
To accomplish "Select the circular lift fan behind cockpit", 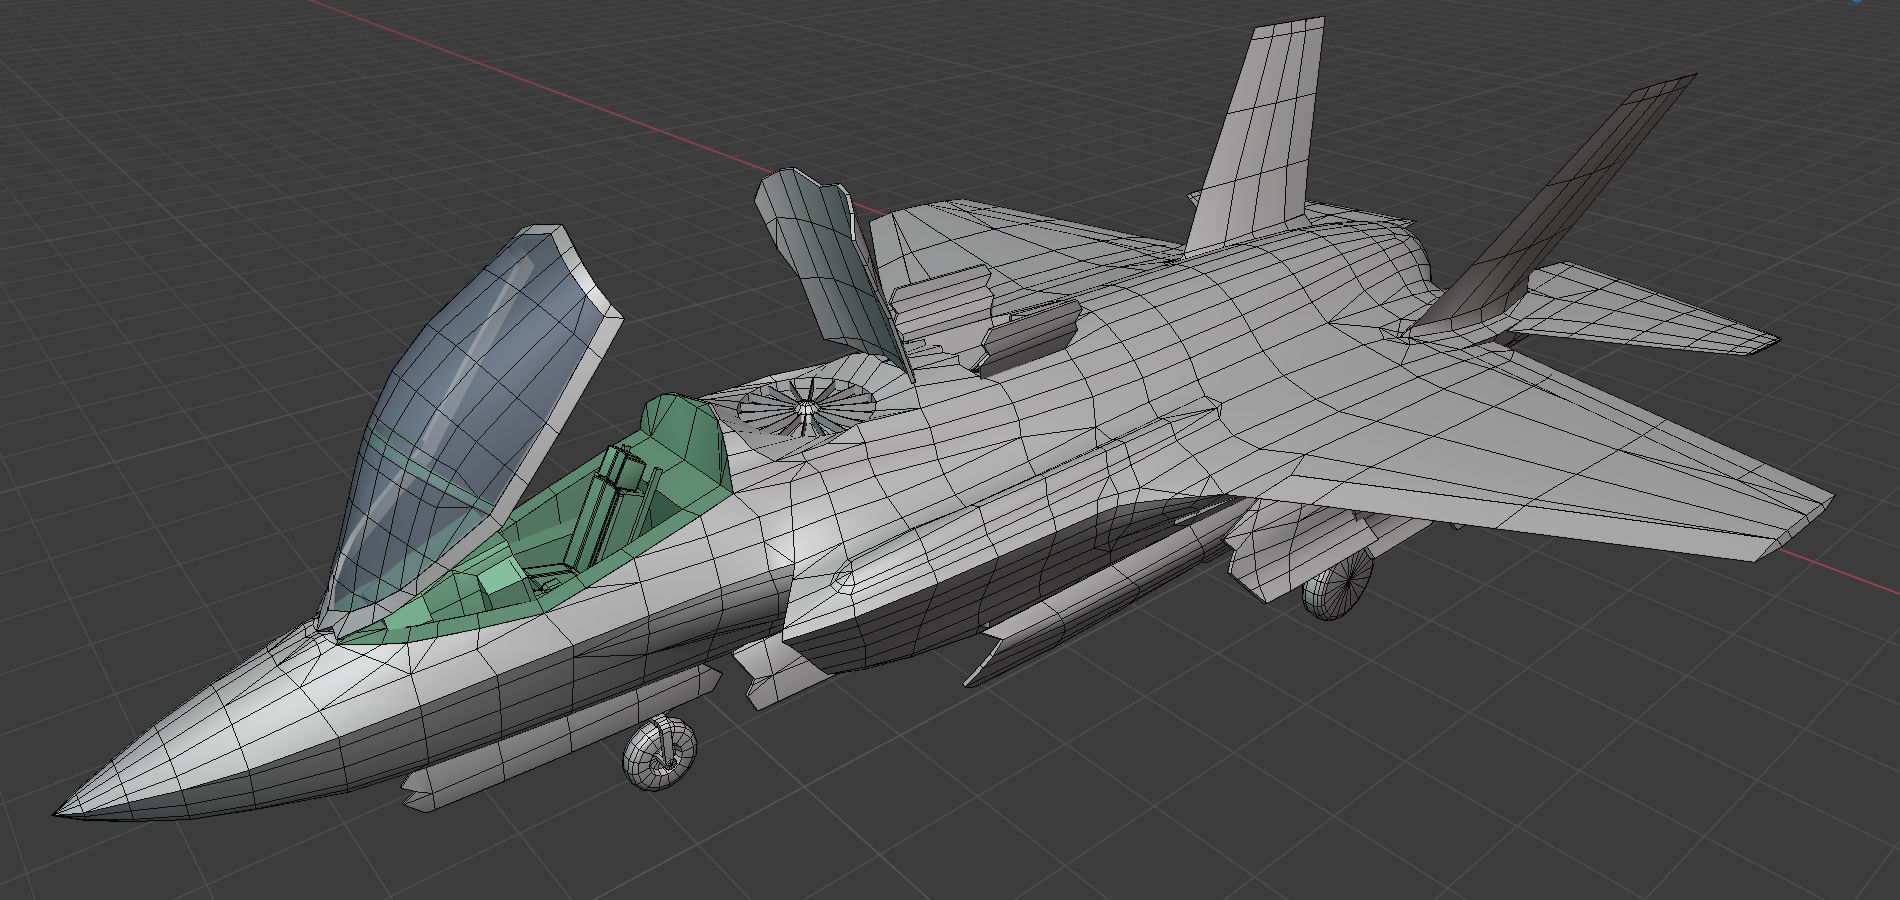I will (805, 406).
